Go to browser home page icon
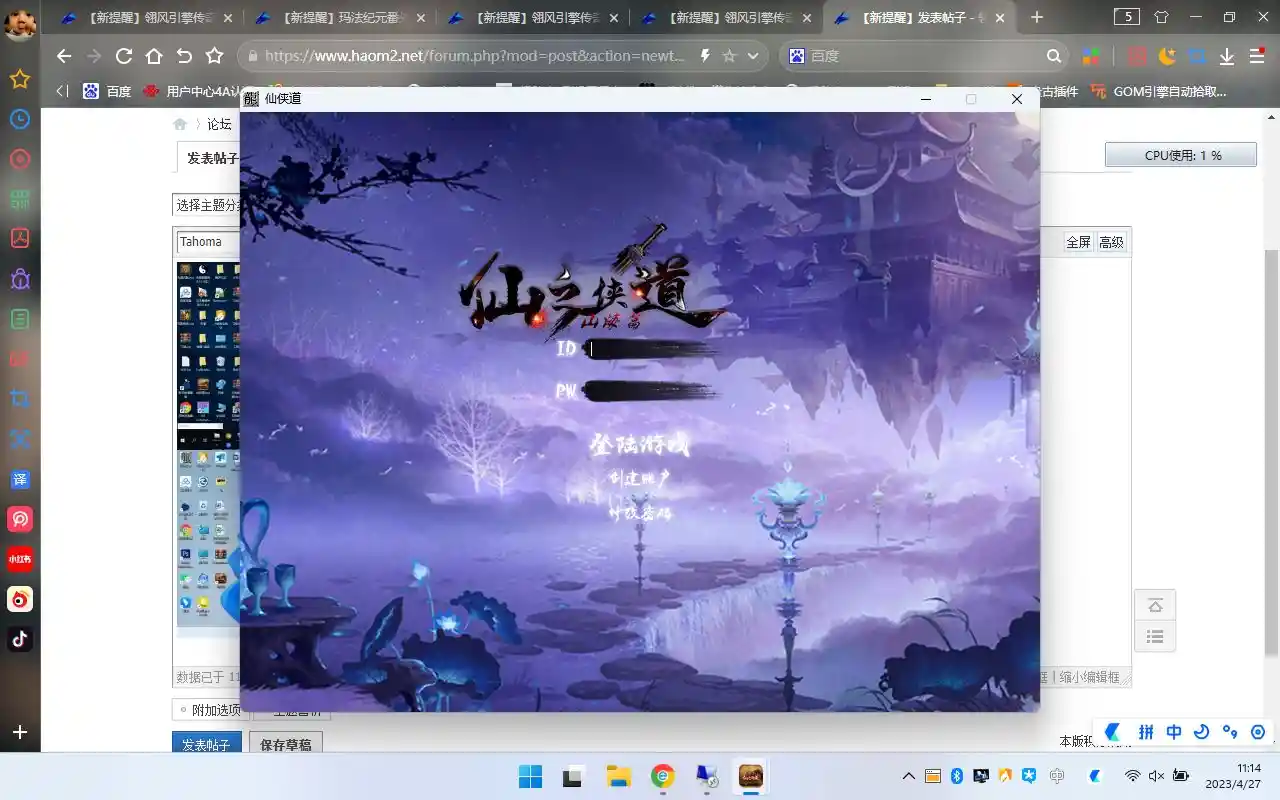1280x800 pixels. click(154, 56)
